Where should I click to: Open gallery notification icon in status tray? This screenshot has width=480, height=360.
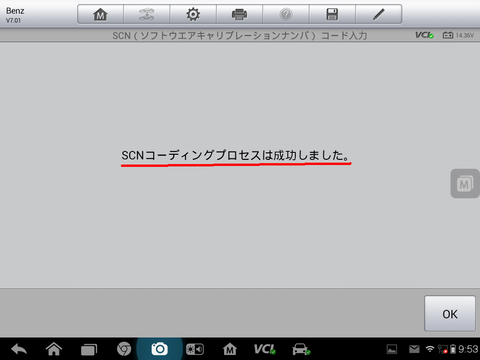pos(392,349)
